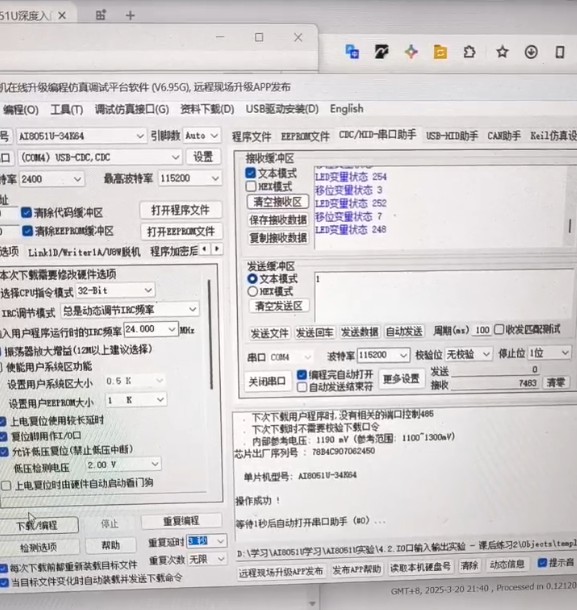Click the black pen extension icon

[381, 51]
